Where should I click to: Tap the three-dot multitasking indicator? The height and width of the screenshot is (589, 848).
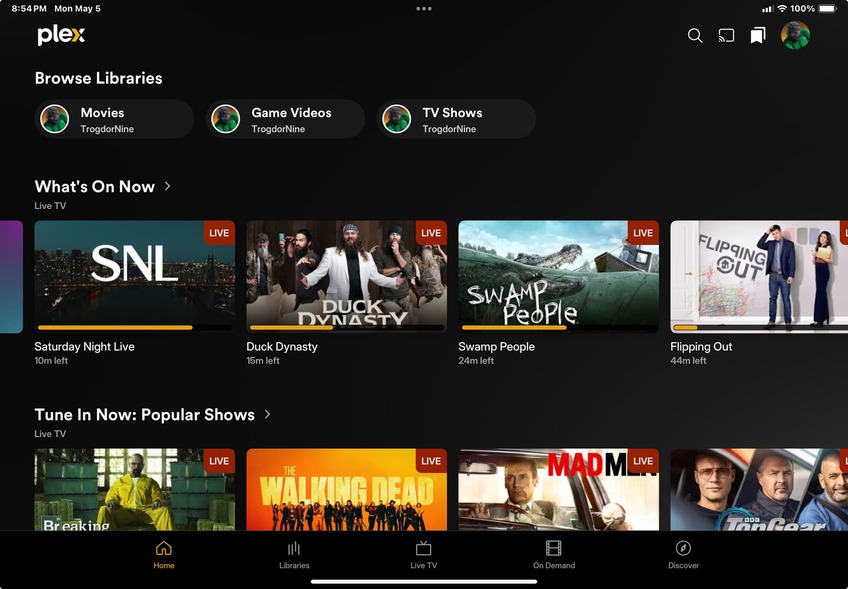tap(424, 9)
